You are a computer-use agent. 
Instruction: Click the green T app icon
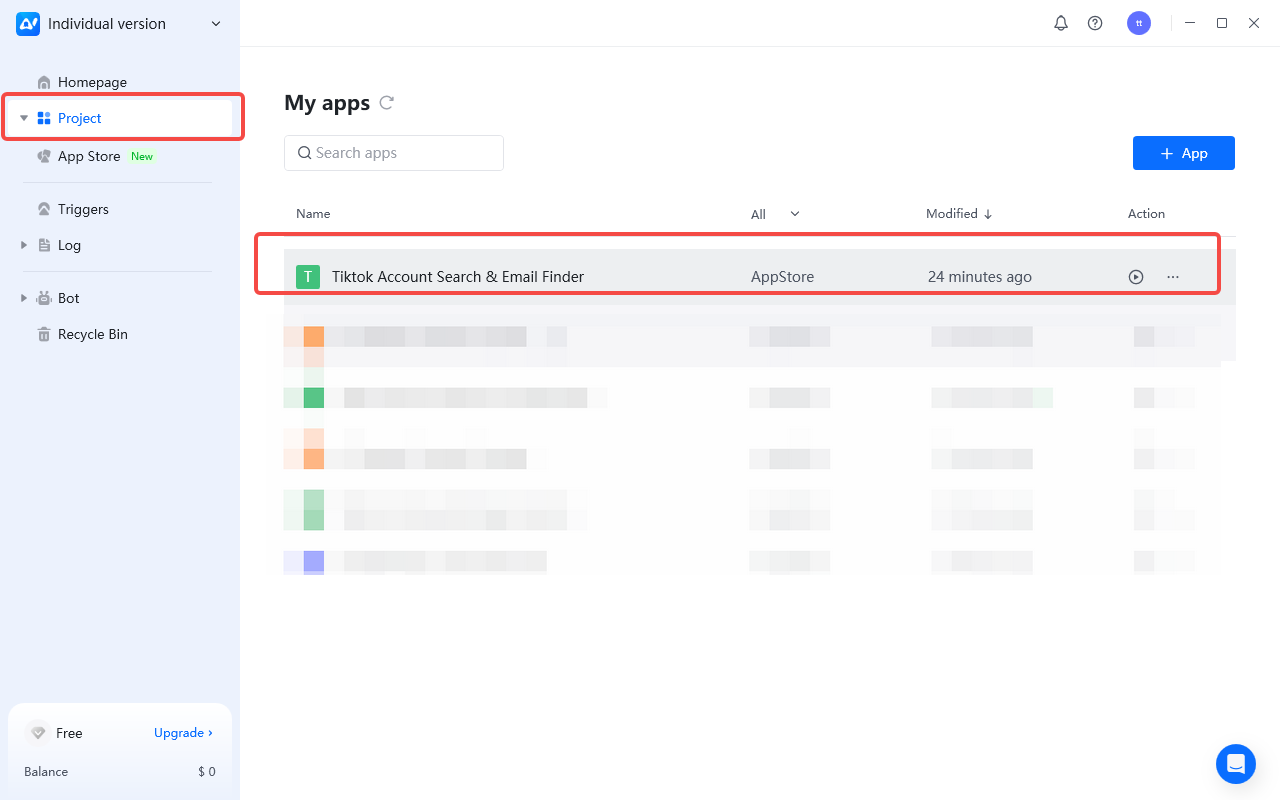click(308, 277)
